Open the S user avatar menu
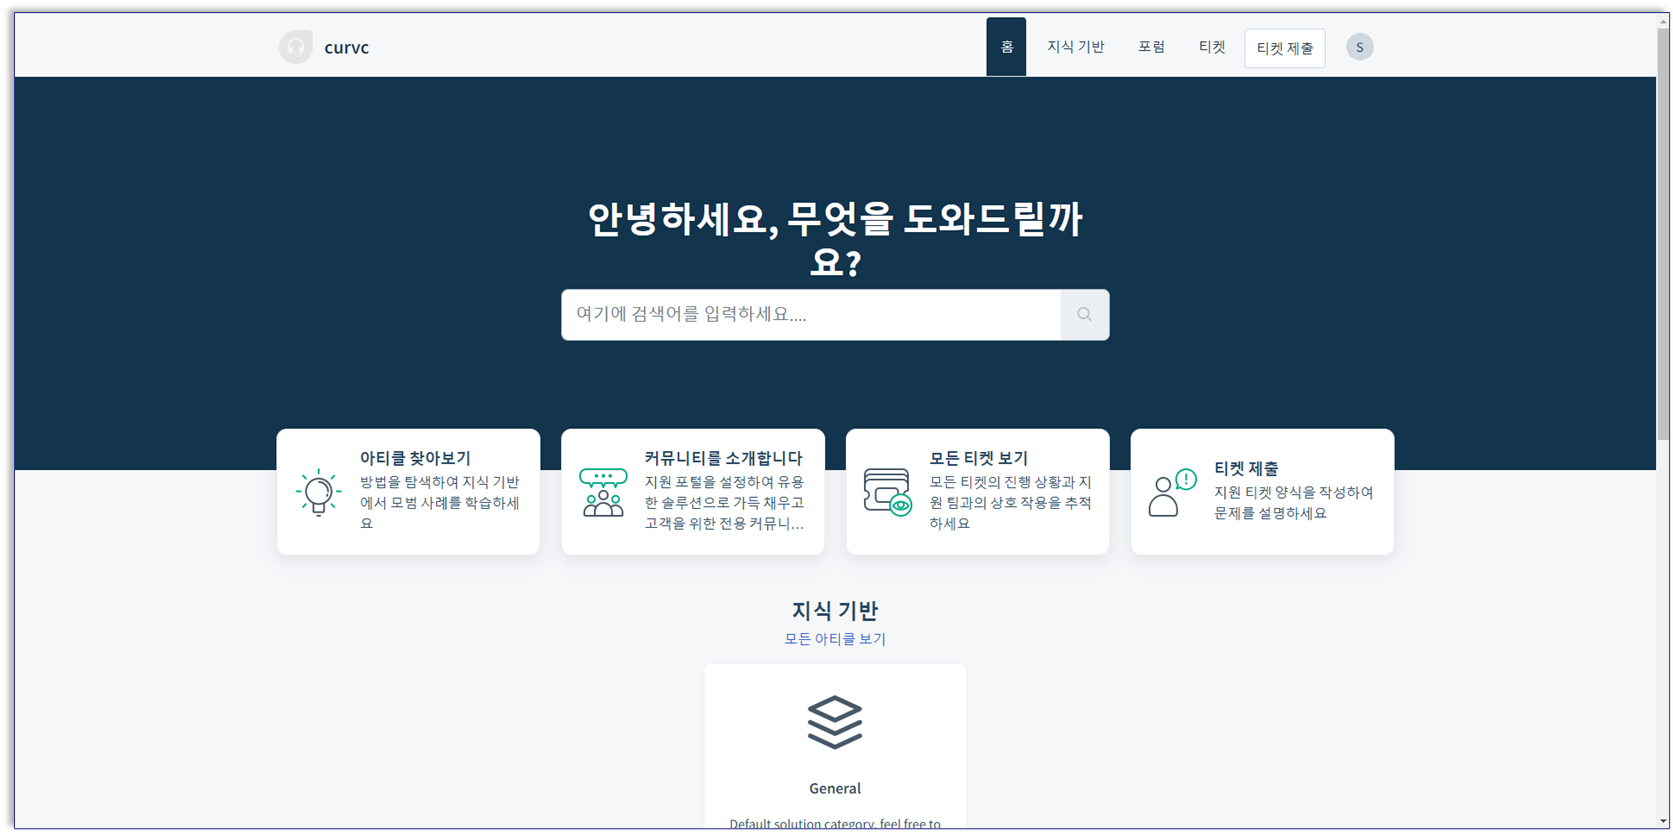The image size is (1673, 835). tap(1359, 47)
